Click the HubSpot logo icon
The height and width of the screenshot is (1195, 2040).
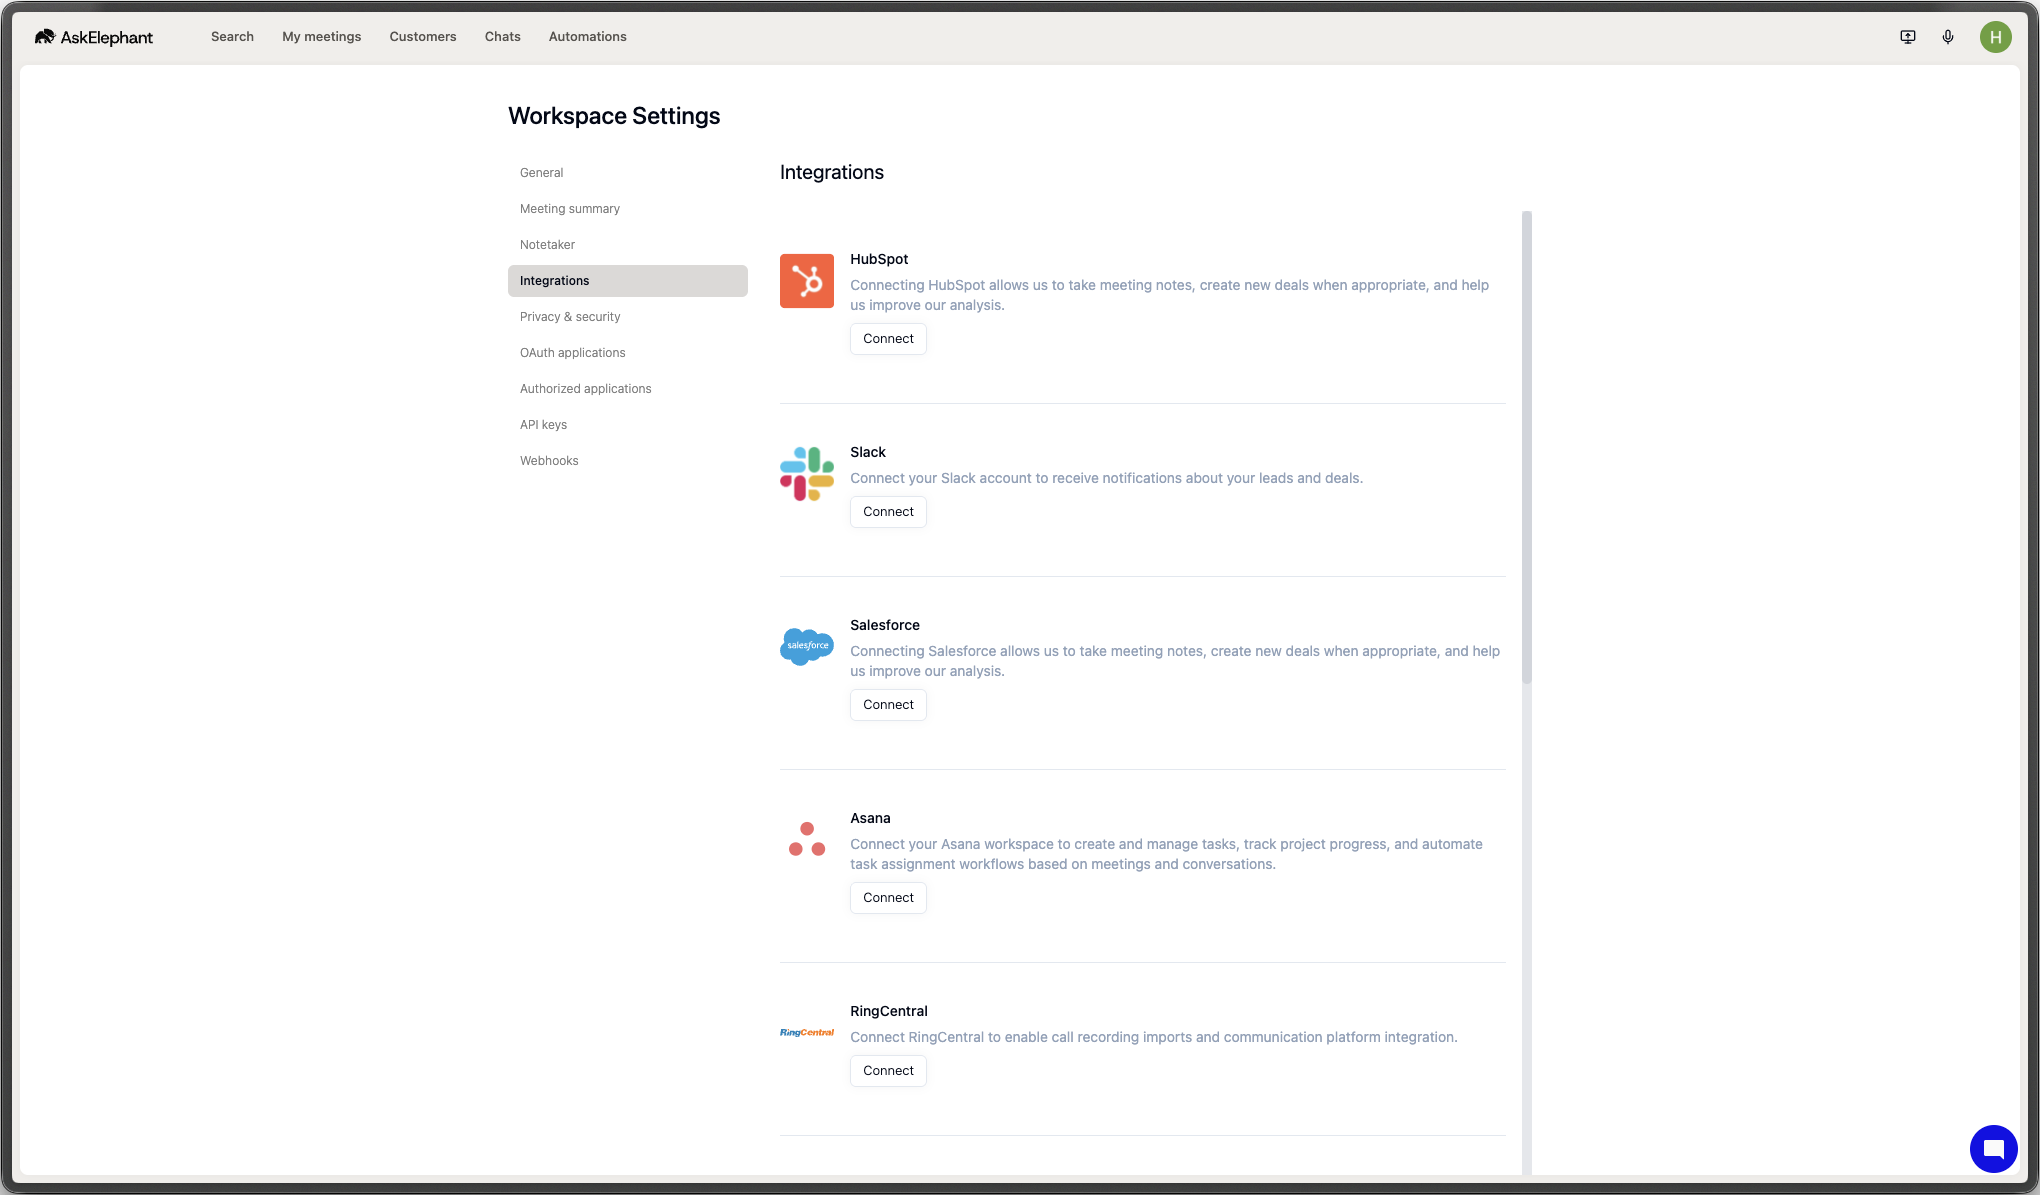pos(807,281)
